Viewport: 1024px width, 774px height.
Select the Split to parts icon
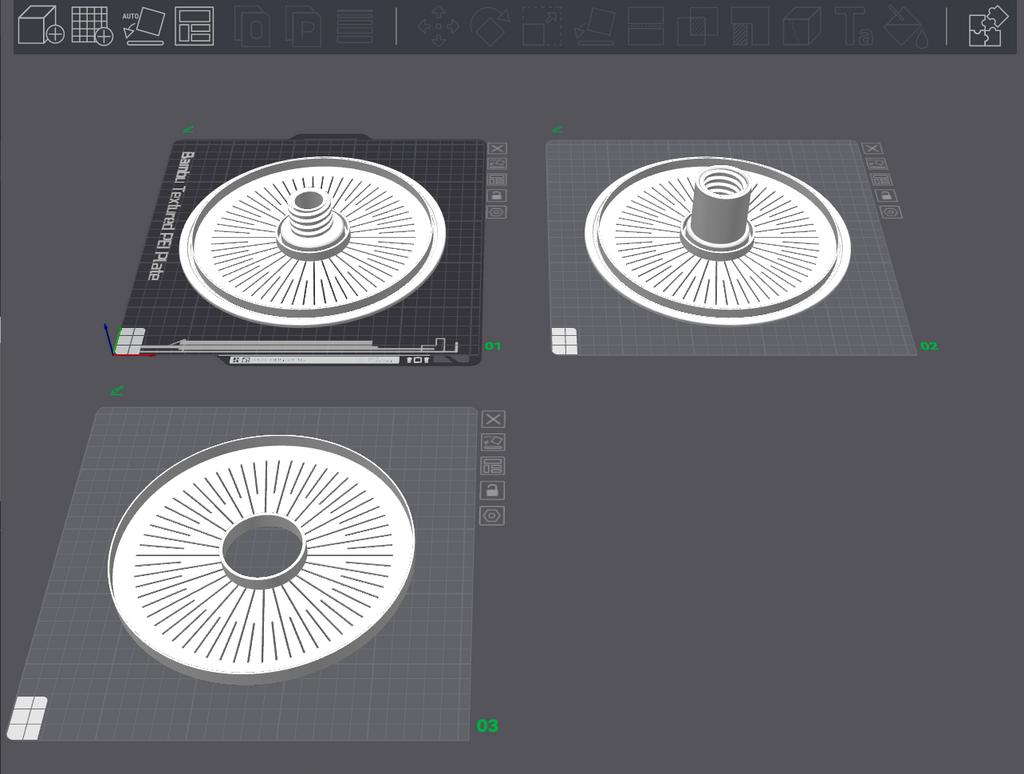click(304, 26)
